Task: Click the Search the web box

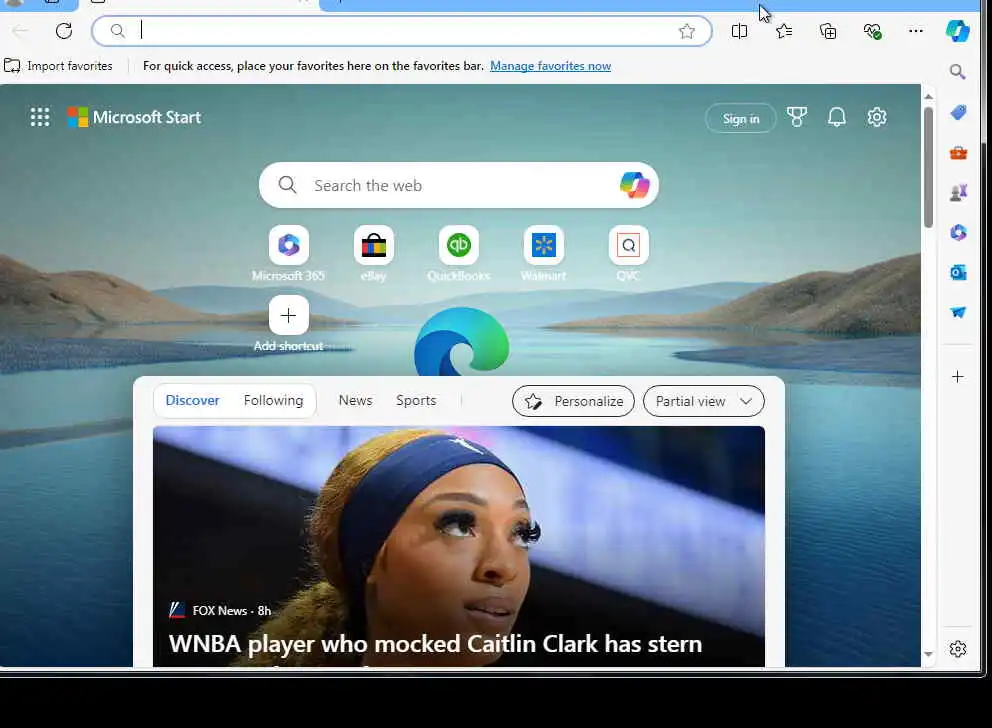Action: (x=459, y=185)
